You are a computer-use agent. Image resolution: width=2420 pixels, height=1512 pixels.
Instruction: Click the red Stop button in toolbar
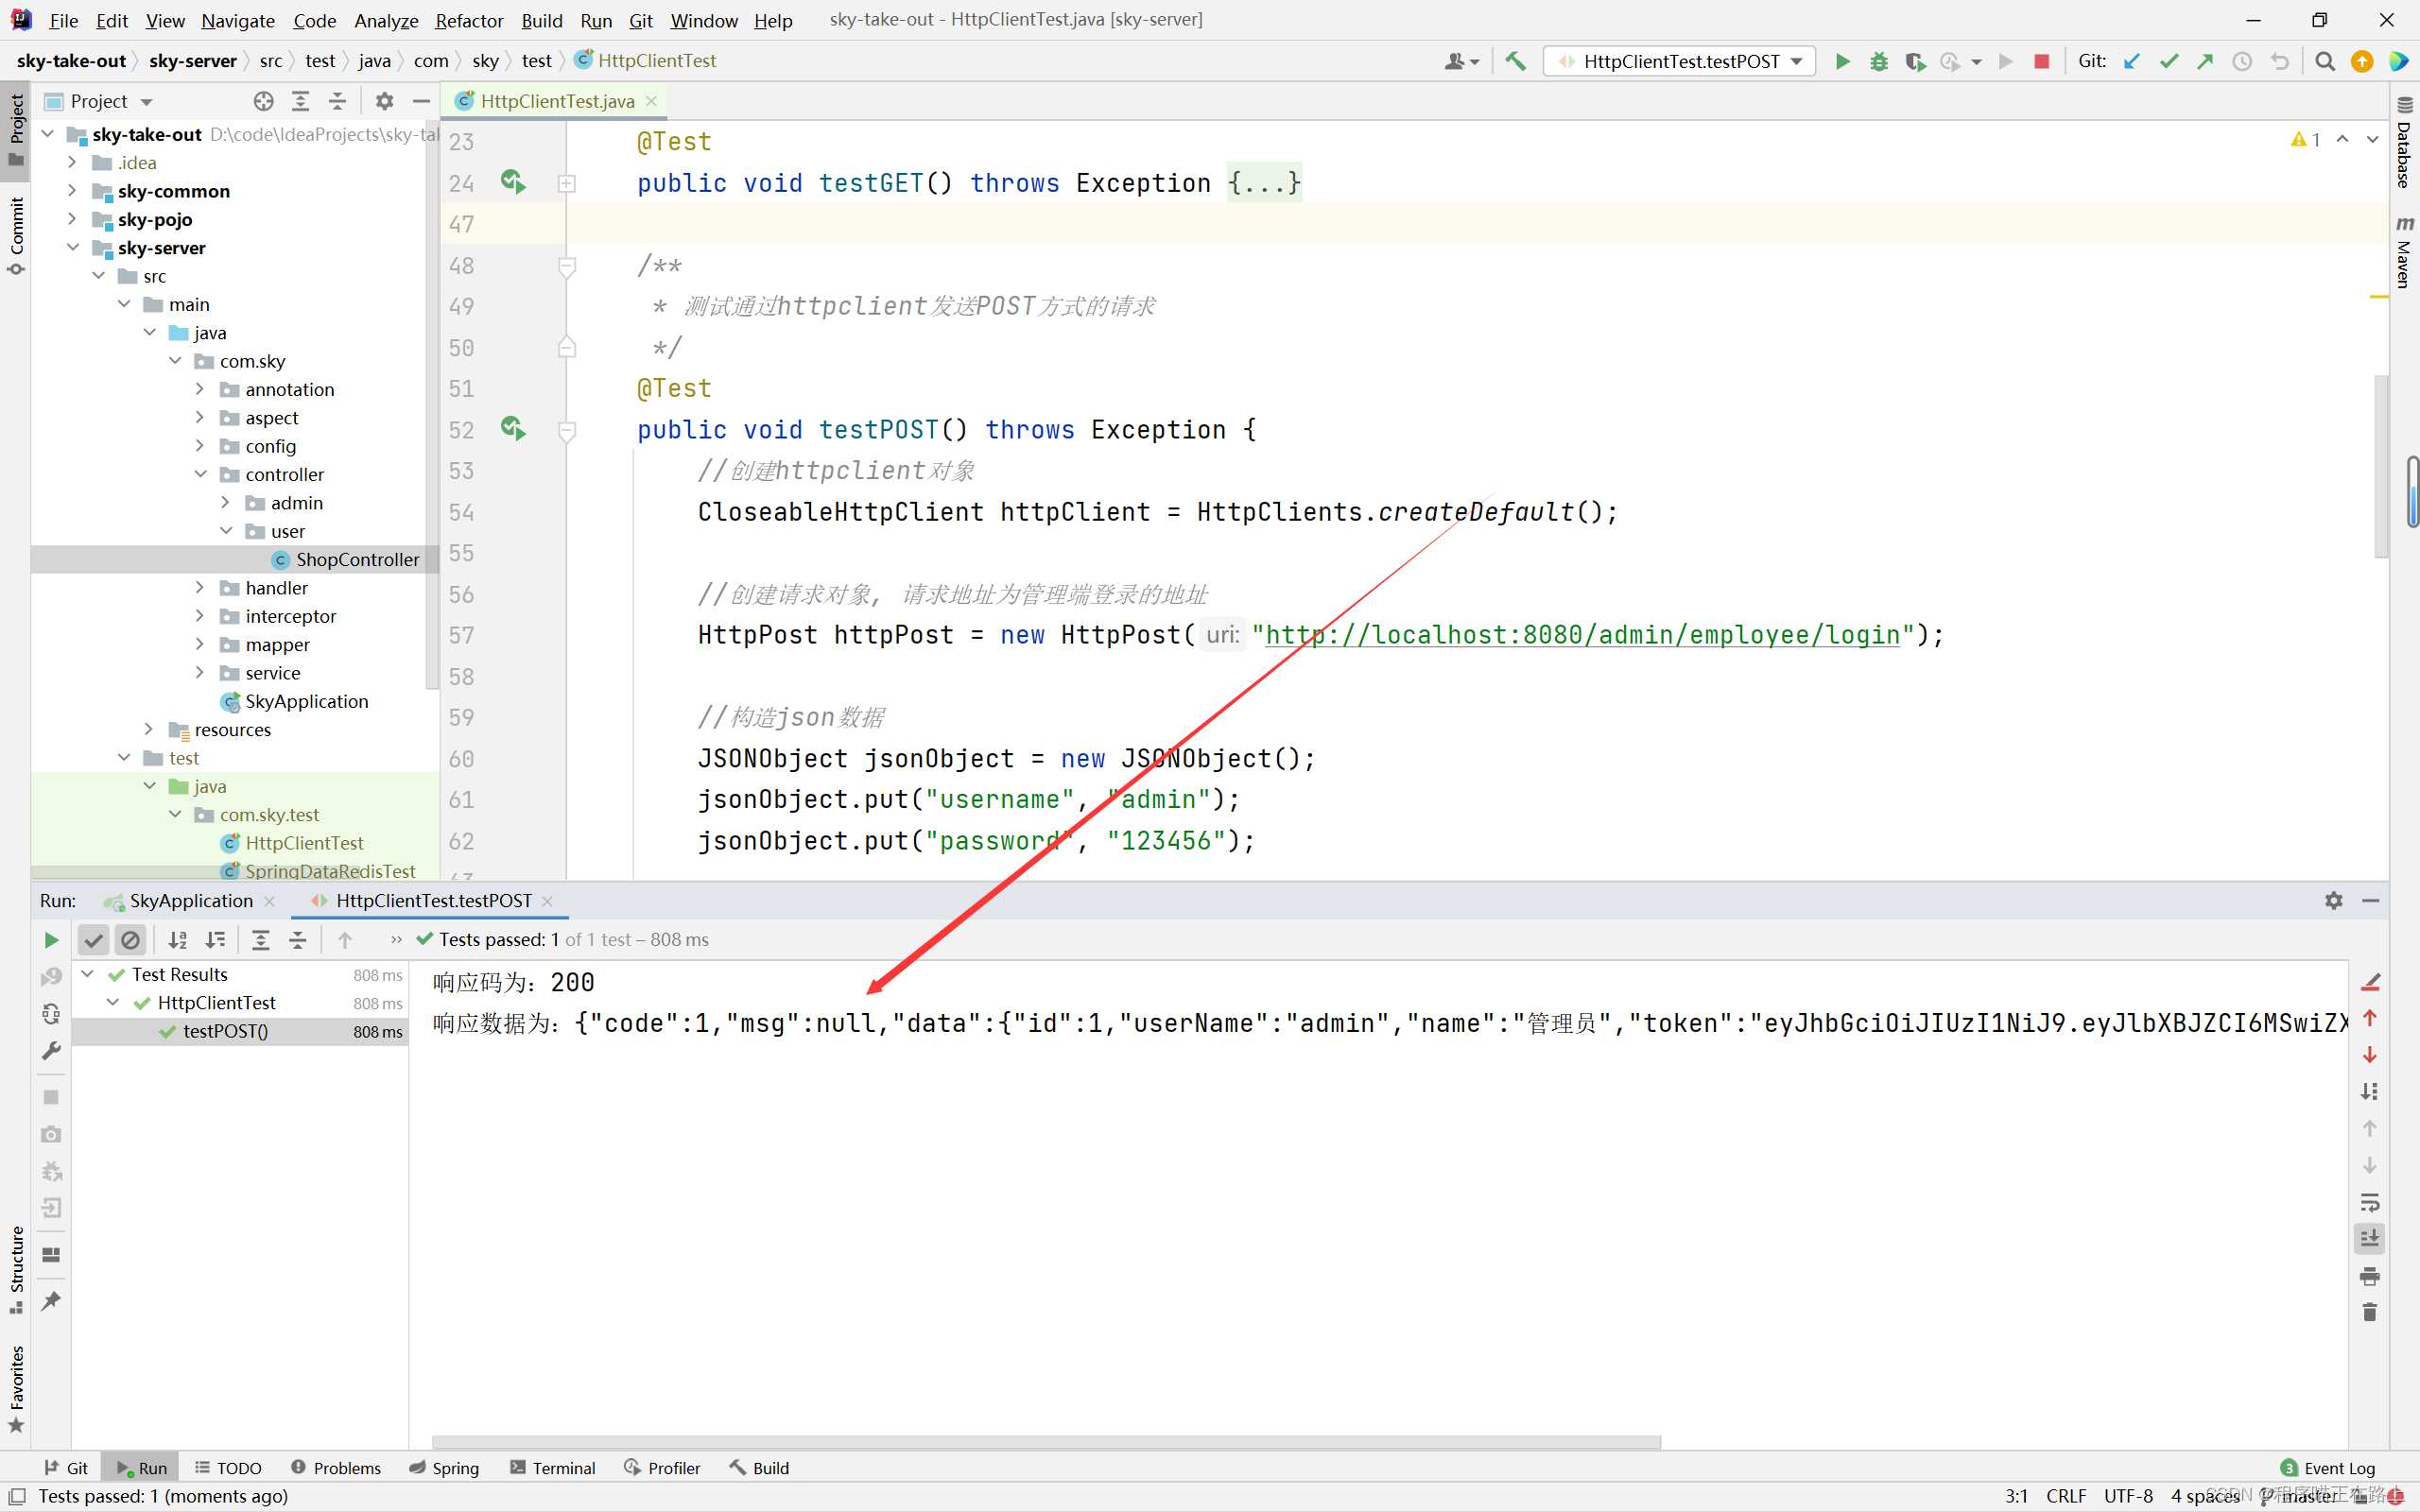(2041, 61)
